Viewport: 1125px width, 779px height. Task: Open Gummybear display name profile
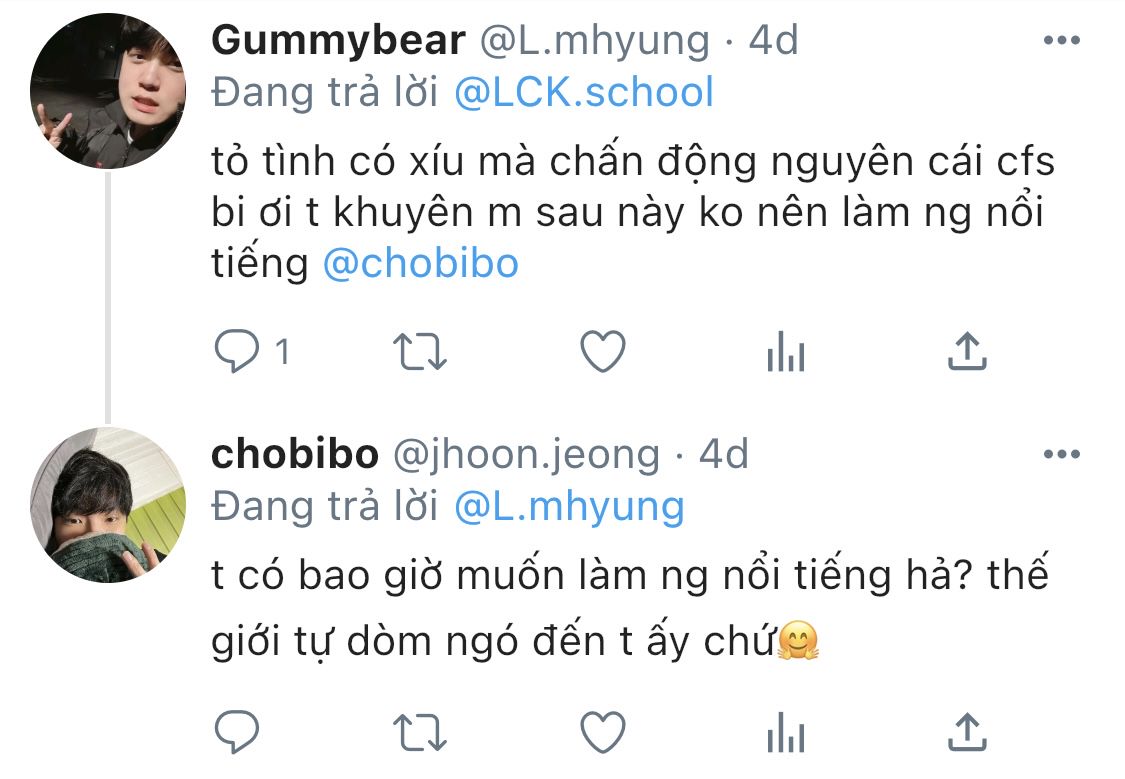(x=338, y=40)
